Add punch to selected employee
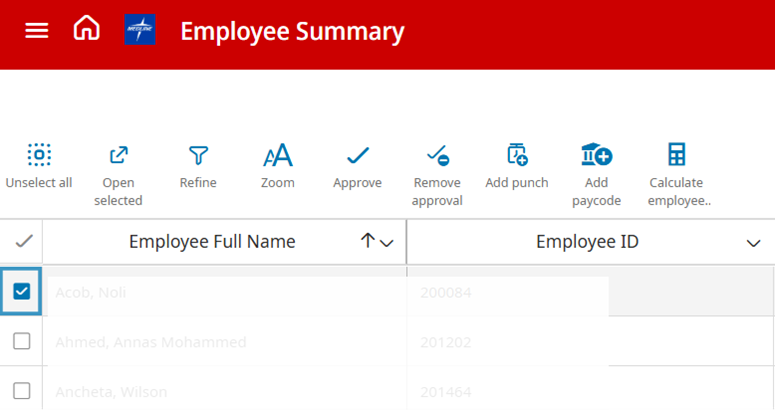 (x=516, y=156)
